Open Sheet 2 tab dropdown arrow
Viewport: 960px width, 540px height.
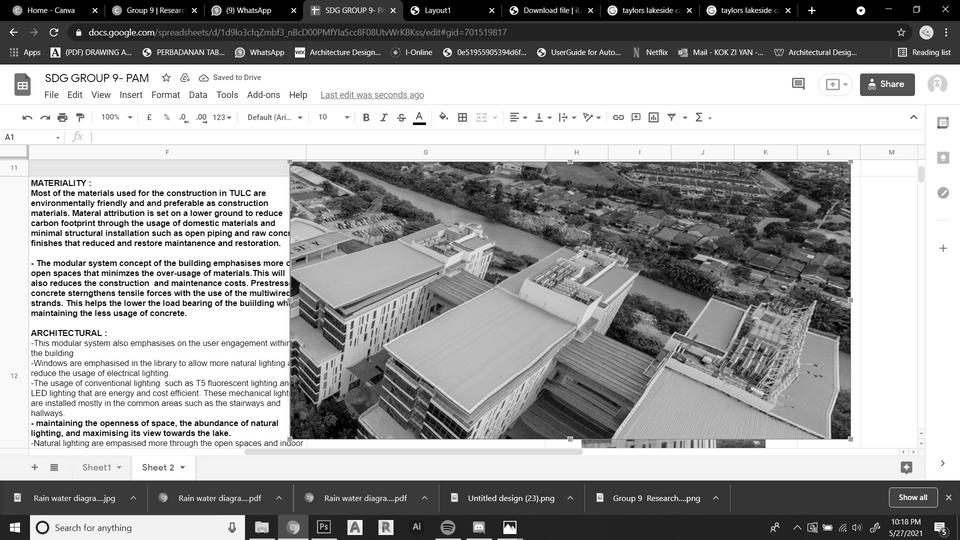pos(182,467)
